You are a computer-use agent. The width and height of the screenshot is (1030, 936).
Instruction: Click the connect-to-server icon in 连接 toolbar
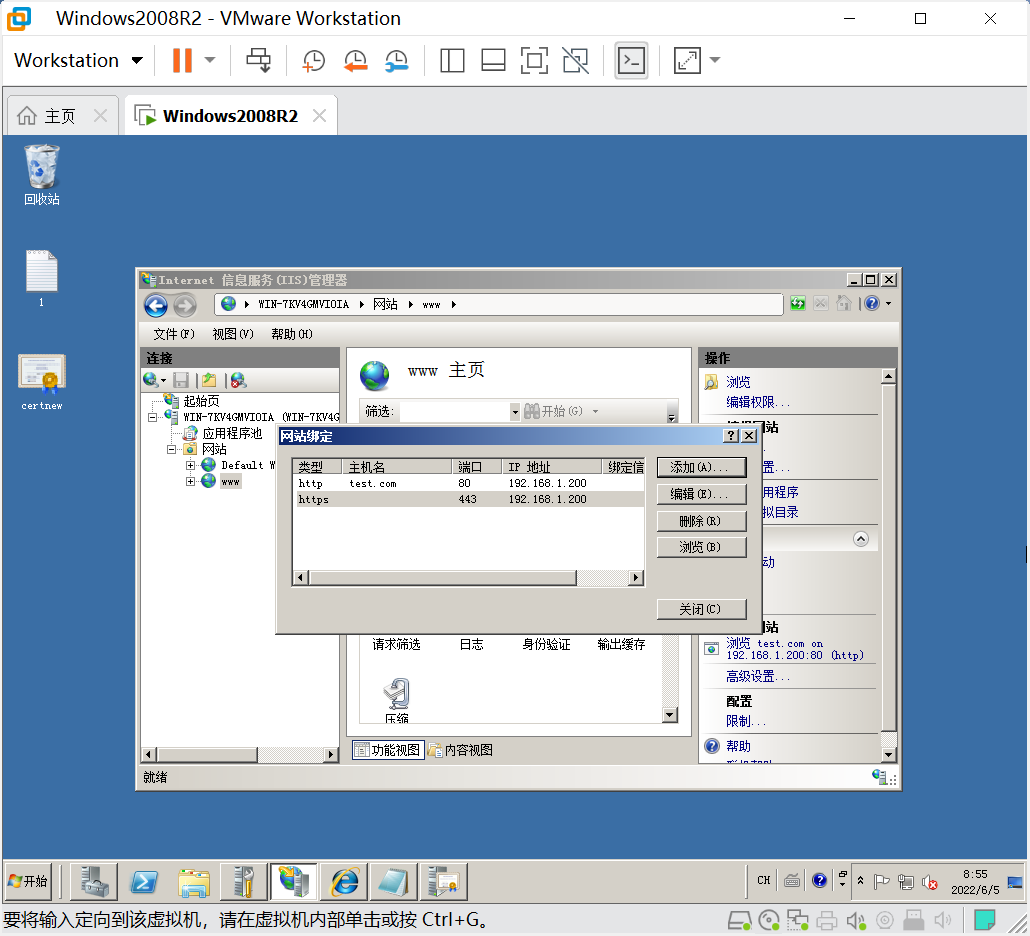[x=151, y=380]
